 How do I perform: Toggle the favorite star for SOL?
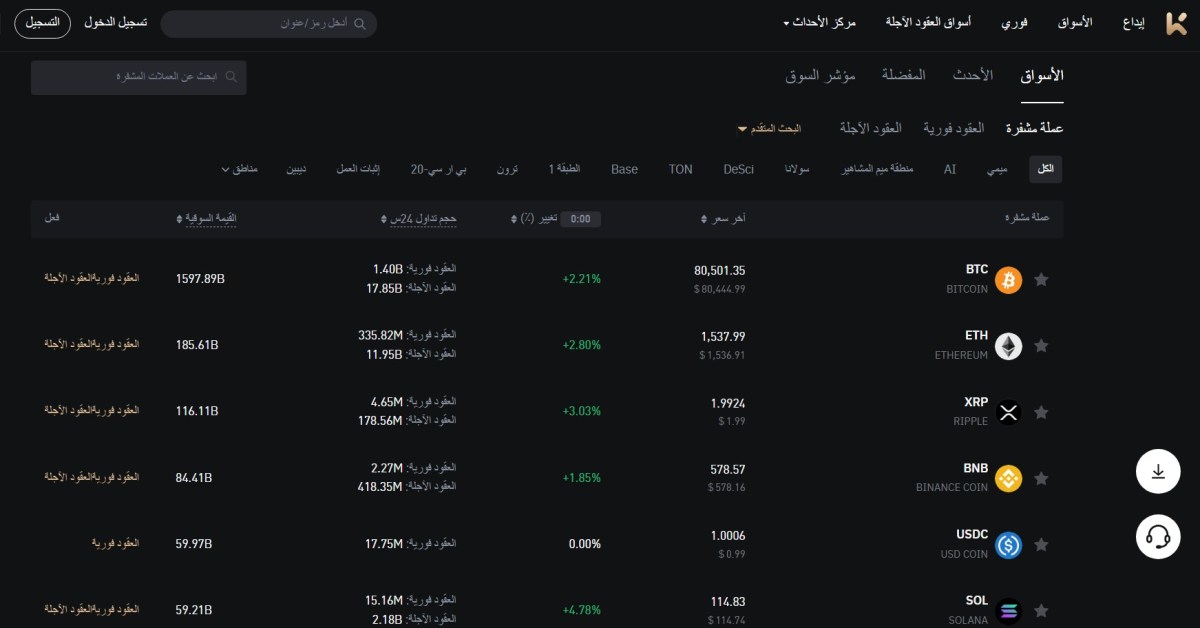pyautogui.click(x=1041, y=610)
